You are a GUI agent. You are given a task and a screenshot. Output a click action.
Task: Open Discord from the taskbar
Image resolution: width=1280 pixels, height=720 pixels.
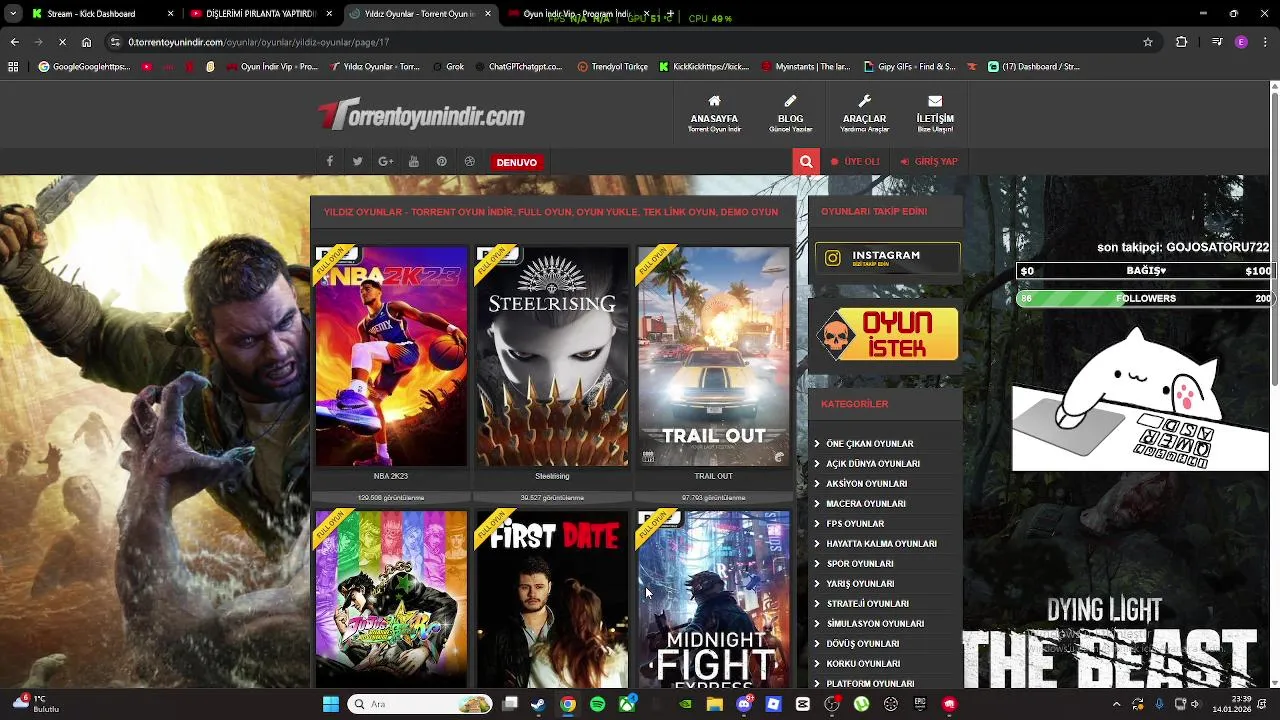[x=744, y=704]
